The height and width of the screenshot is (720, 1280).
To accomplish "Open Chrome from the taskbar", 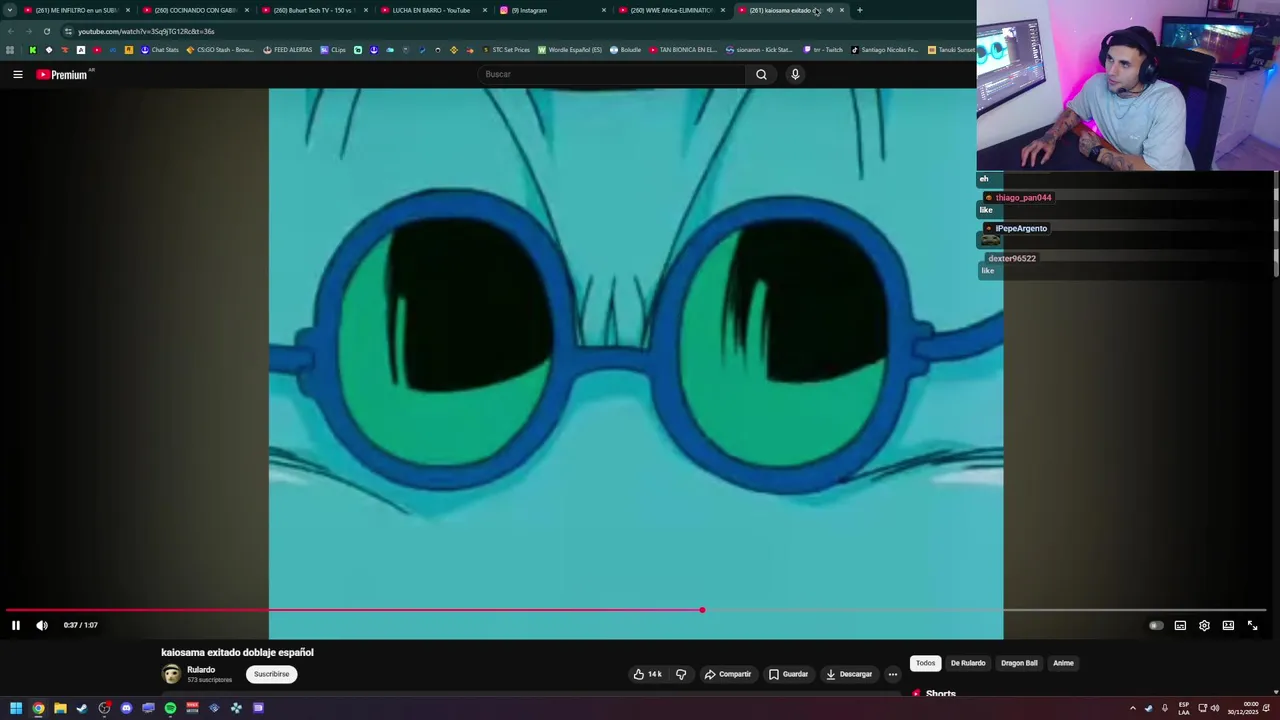I will click(38, 708).
